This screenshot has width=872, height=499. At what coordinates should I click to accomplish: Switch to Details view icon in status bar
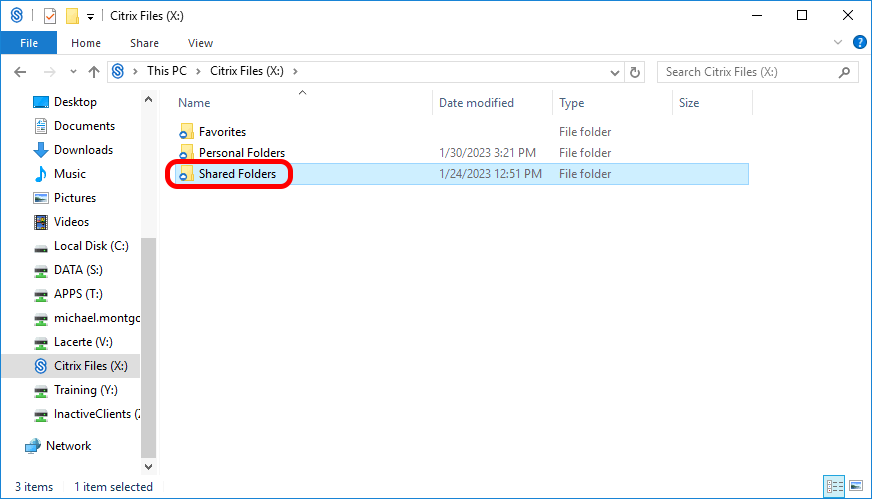[834, 486]
